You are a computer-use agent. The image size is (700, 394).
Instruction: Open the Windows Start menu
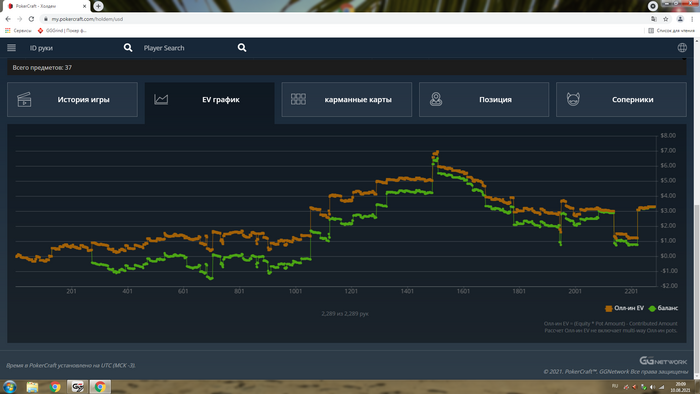pos(9,386)
